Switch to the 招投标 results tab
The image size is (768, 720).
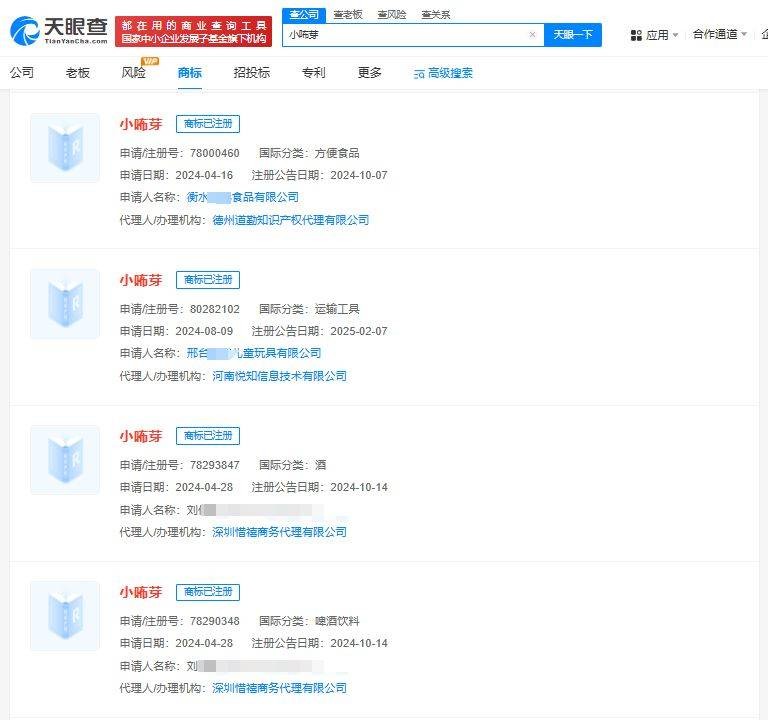pyautogui.click(x=252, y=72)
